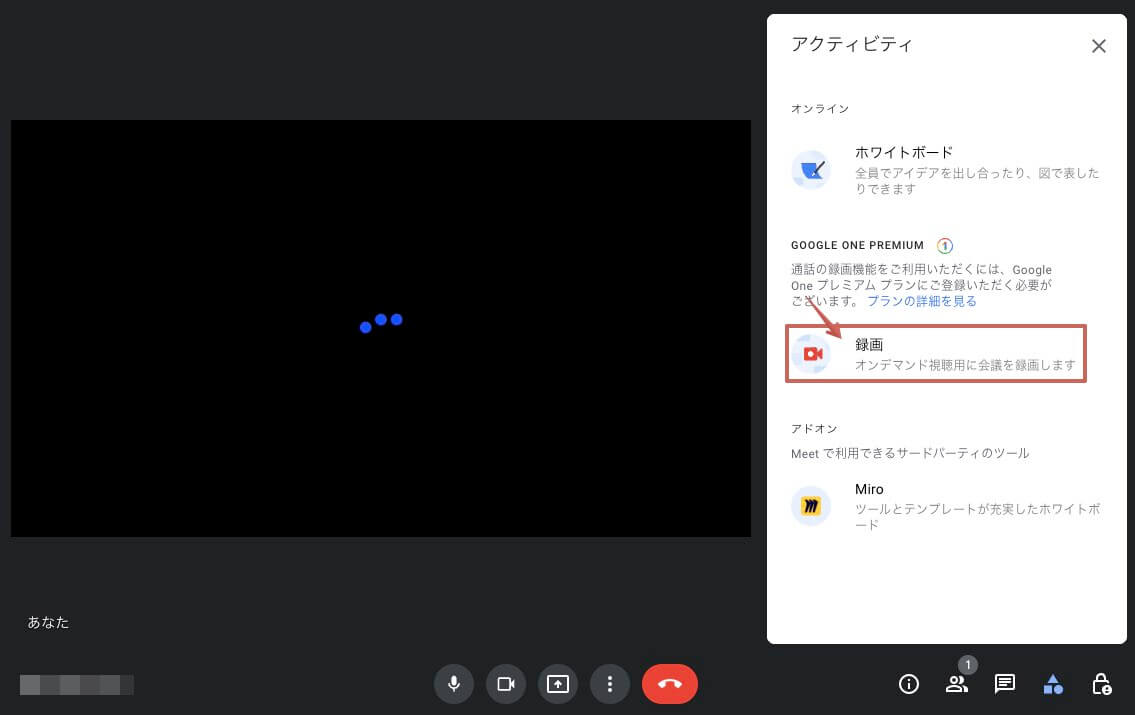Viewport: 1135px width, 715px height.
Task: Mute the microphone
Action: coord(454,684)
